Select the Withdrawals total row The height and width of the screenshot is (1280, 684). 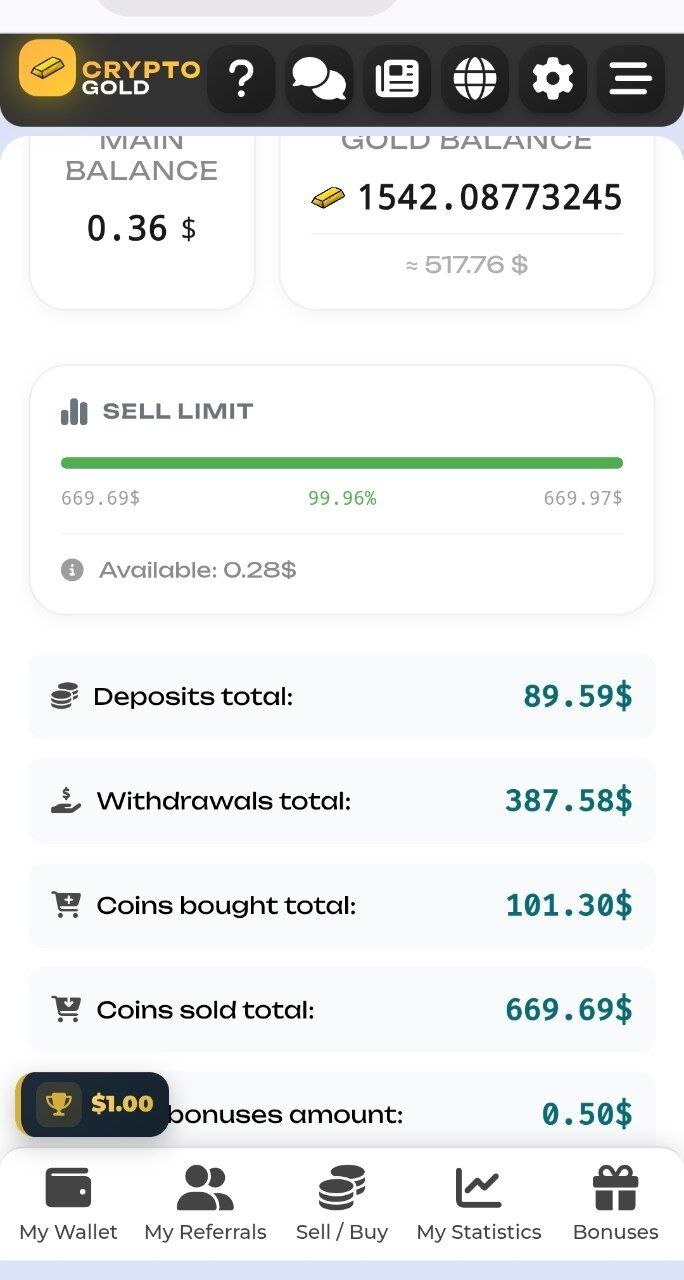(x=342, y=800)
